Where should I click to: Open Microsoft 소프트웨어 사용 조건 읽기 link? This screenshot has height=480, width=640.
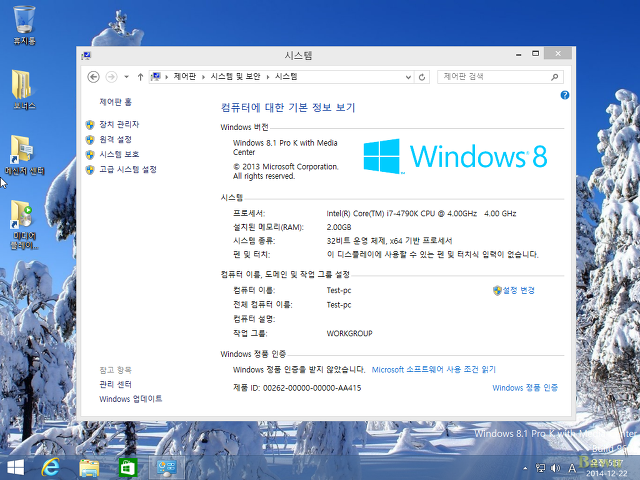pos(433,369)
